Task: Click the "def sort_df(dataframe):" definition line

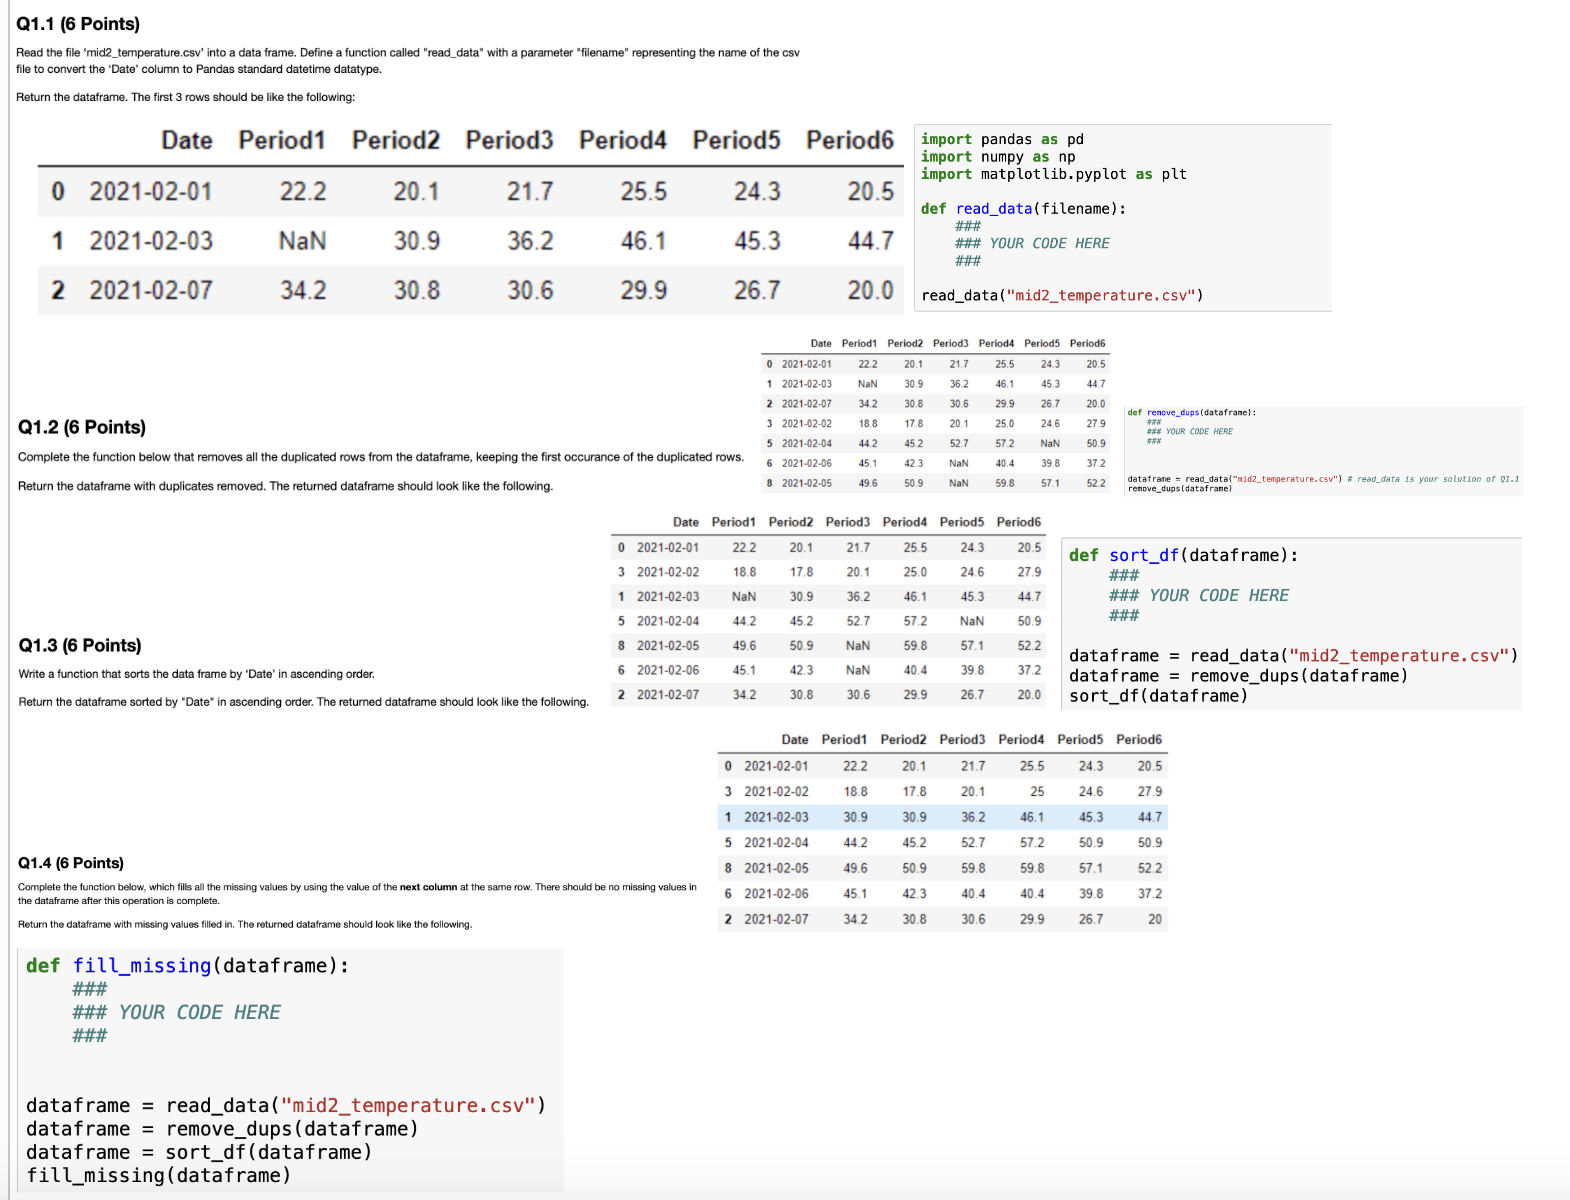Action: 1184,555
